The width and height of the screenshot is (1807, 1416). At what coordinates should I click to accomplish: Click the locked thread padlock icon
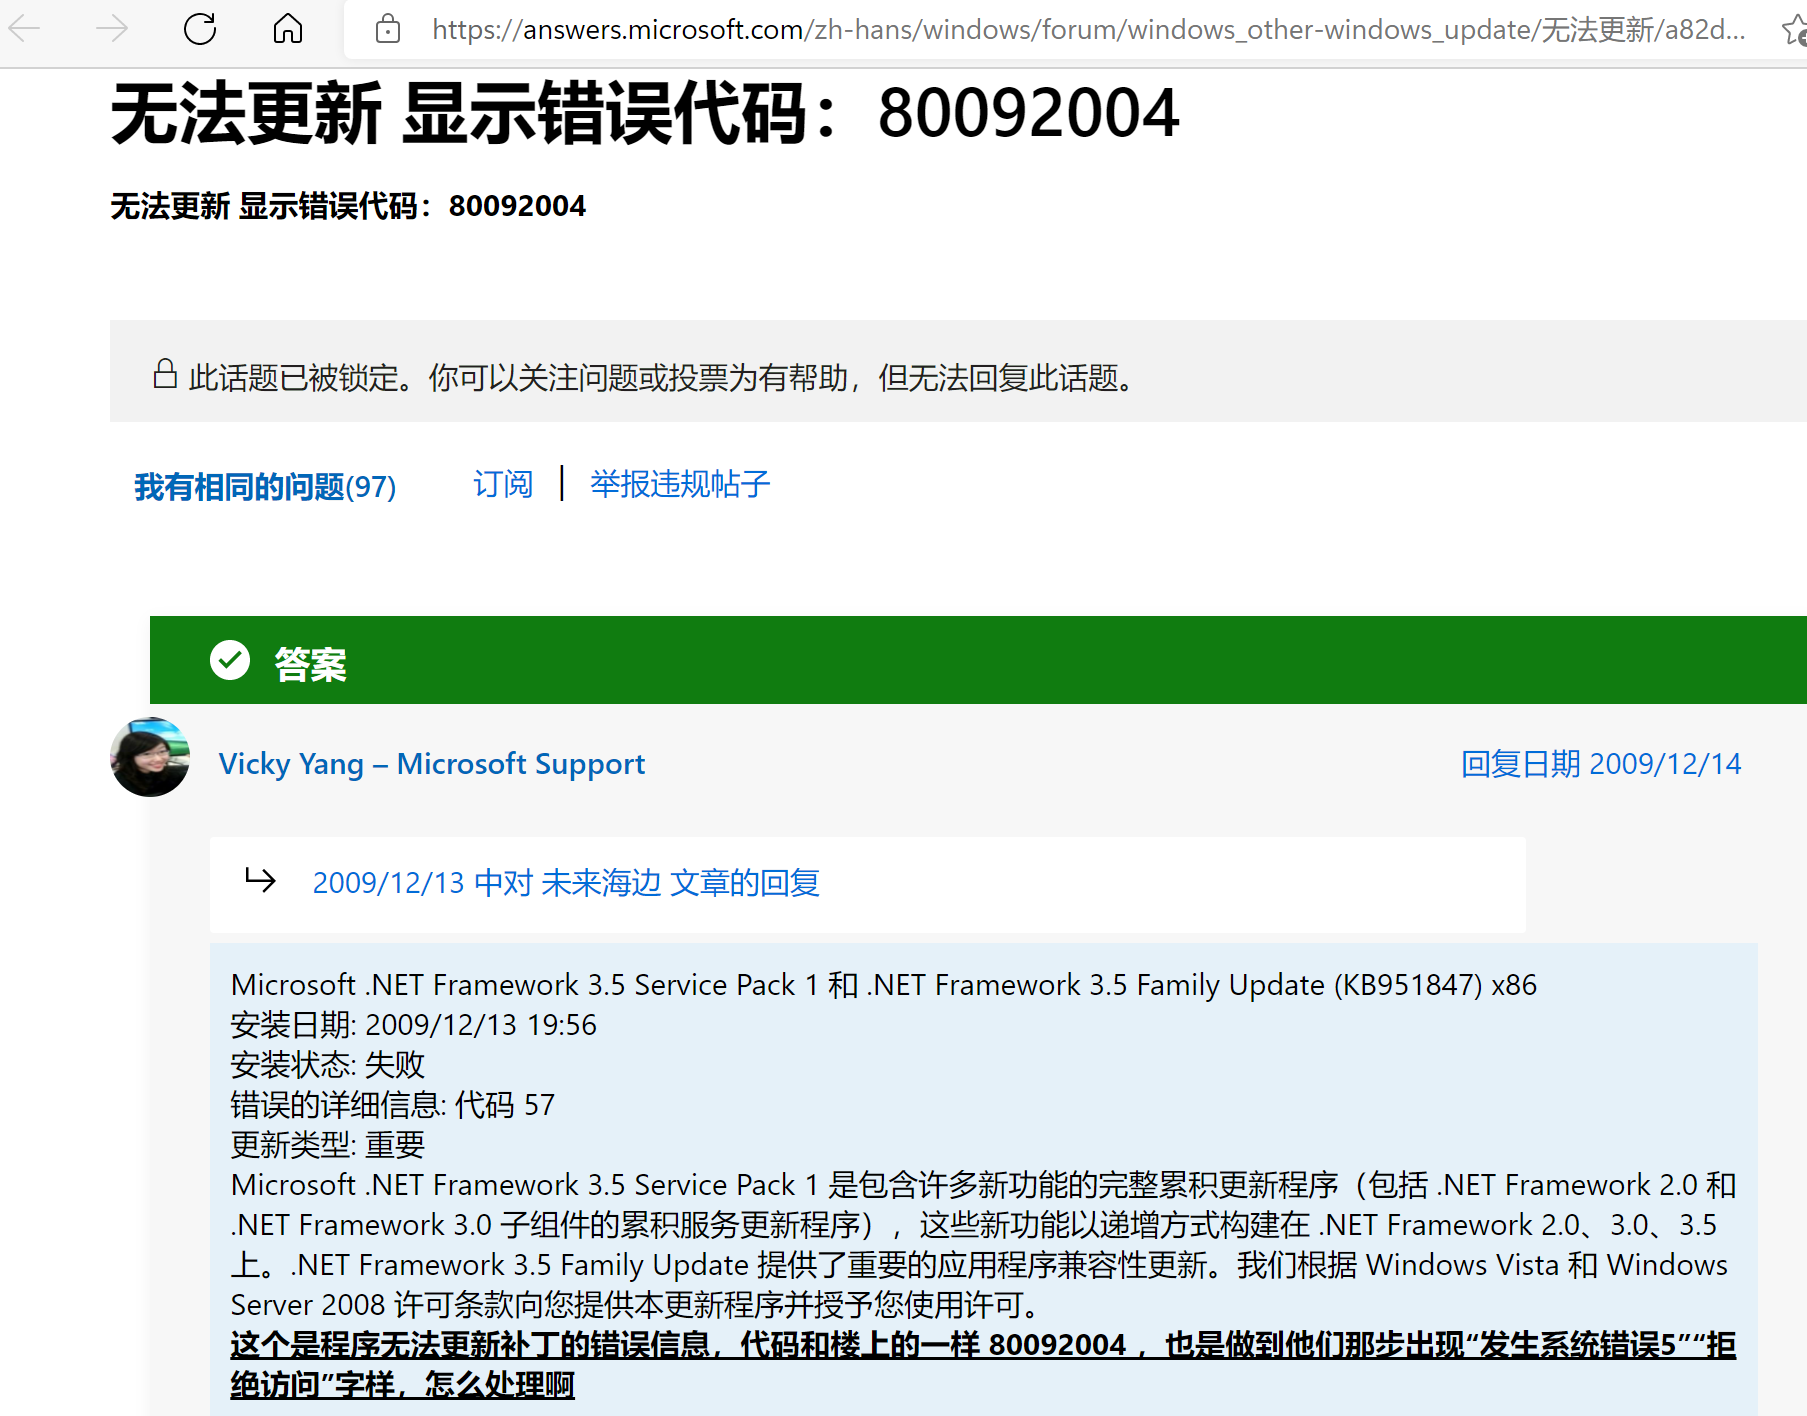(x=165, y=374)
